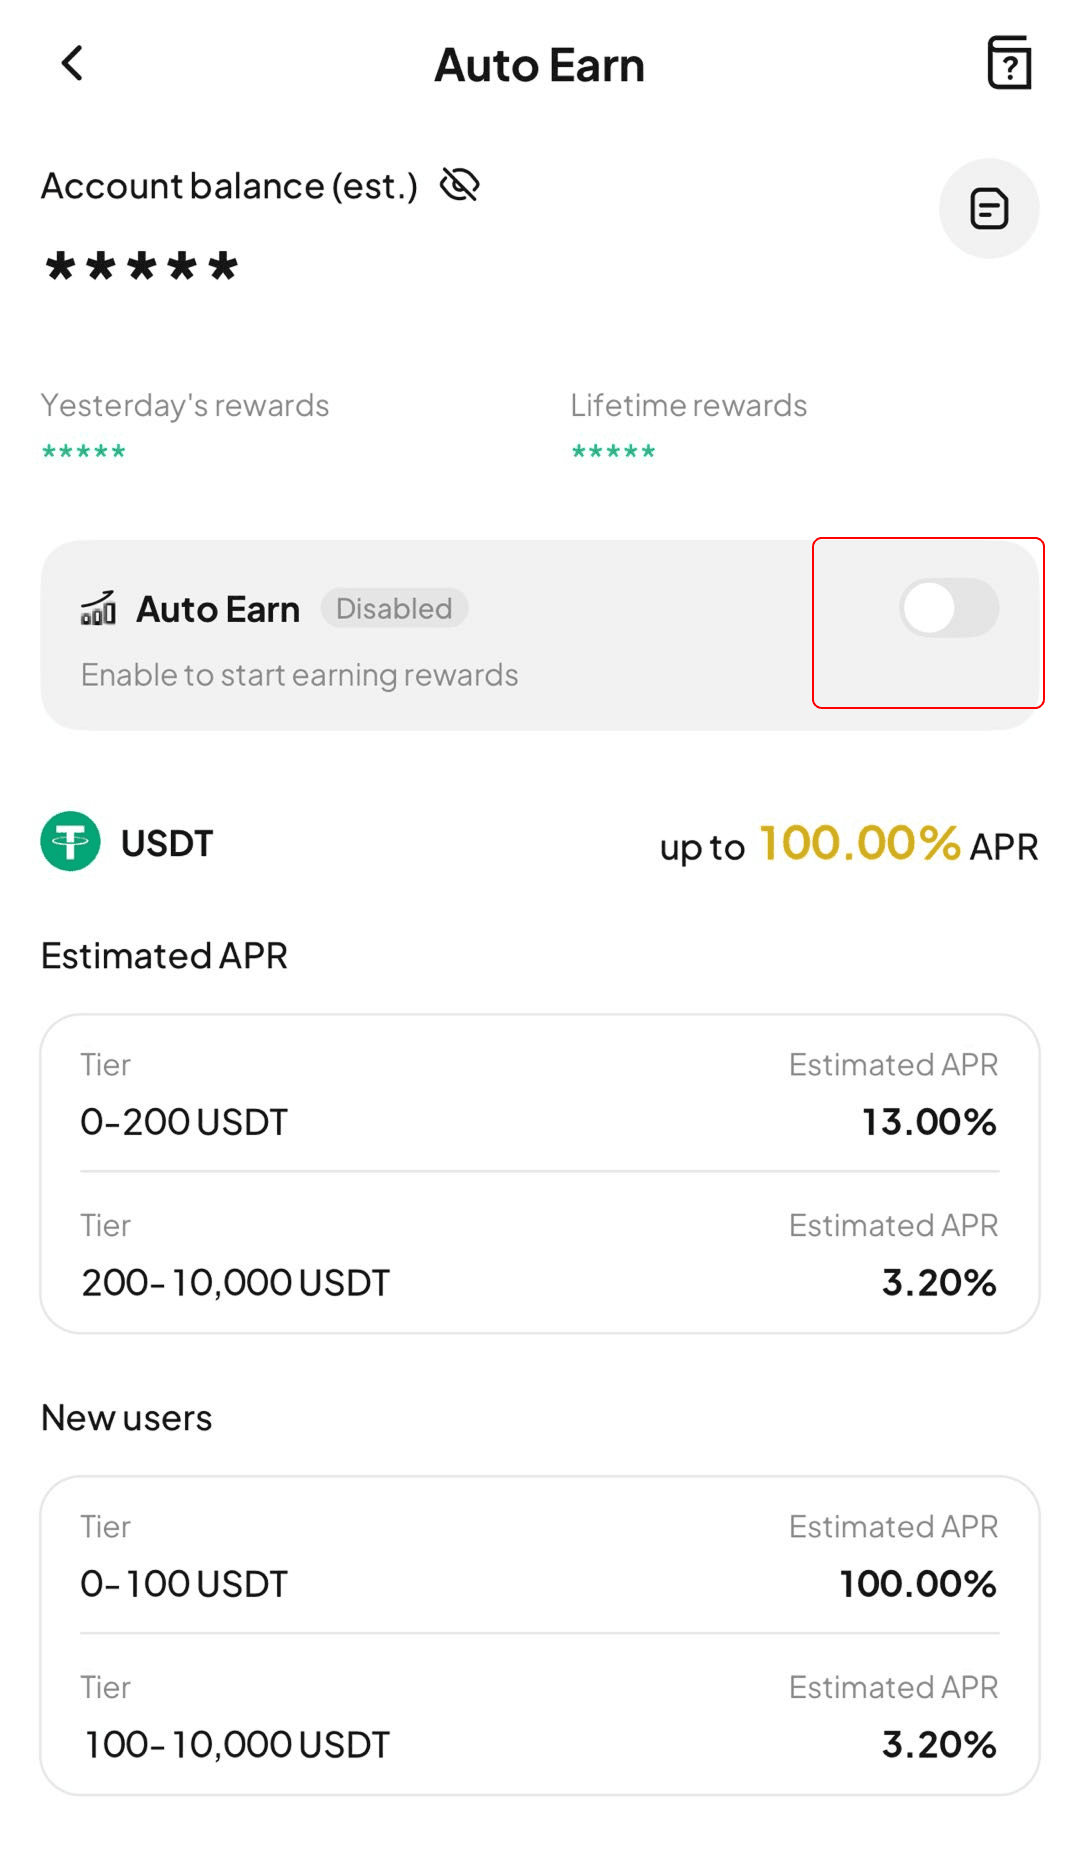1080x1854 pixels.
Task: Tap the Lifetime rewards value
Action: click(x=613, y=452)
